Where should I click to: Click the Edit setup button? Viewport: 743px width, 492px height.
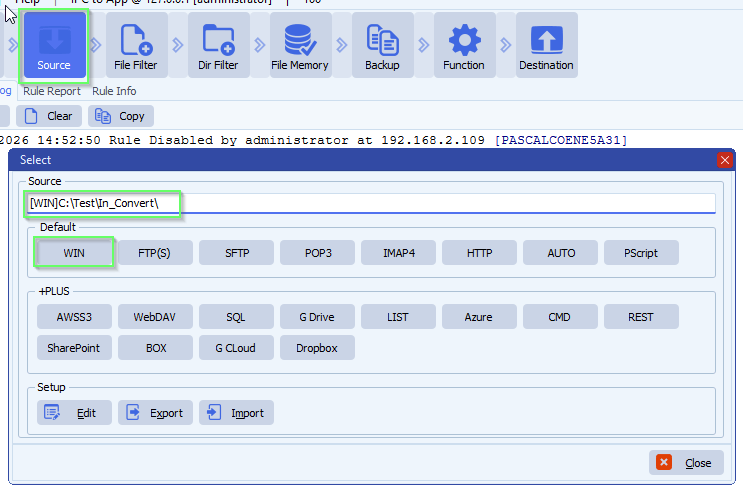(x=74, y=412)
